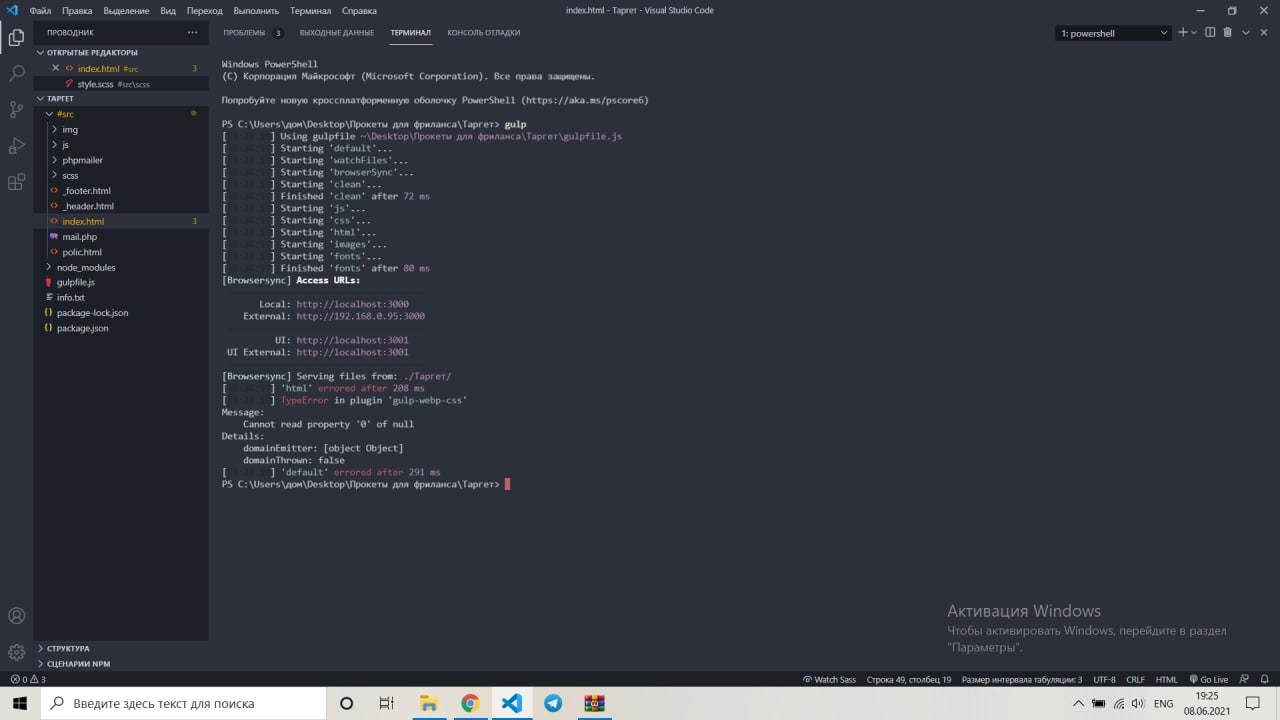Open the Правка menu
Image resolution: width=1280 pixels, height=720 pixels.
pos(77,10)
